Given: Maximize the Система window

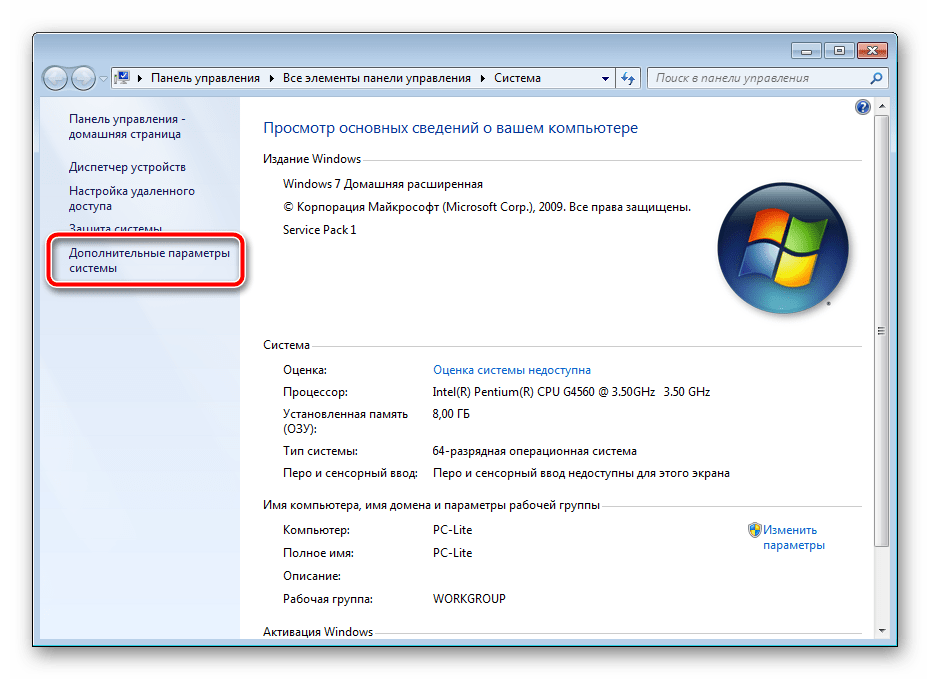Looking at the screenshot, I should 839,51.
